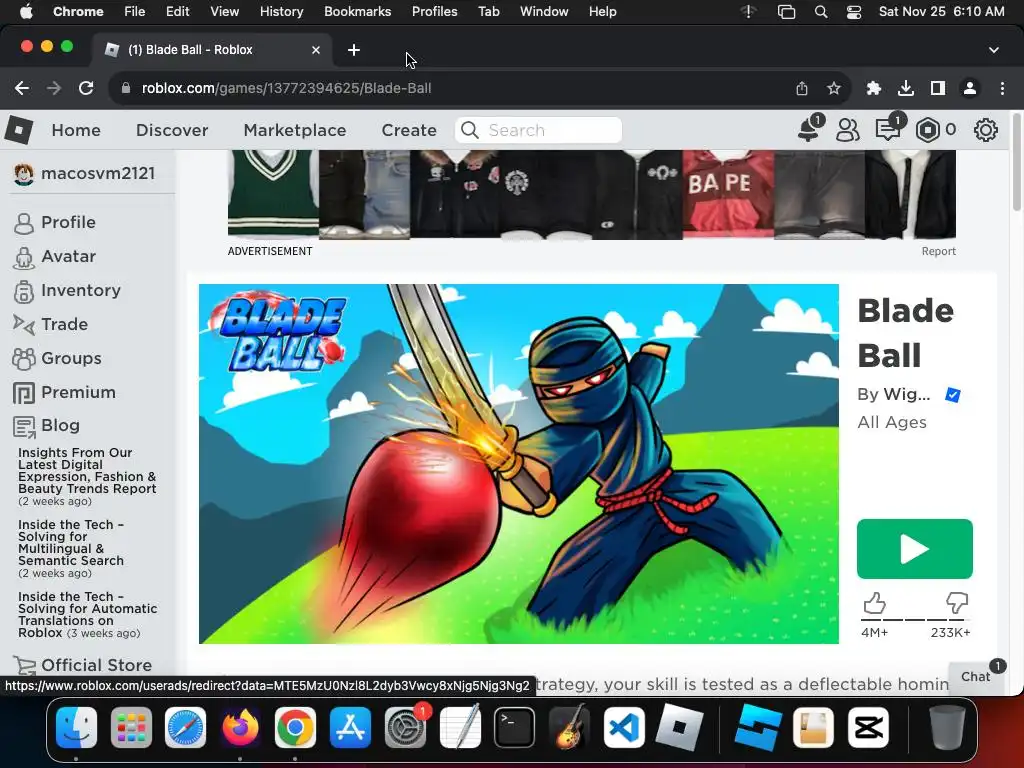Click the verified badge next to creator

tap(953, 395)
